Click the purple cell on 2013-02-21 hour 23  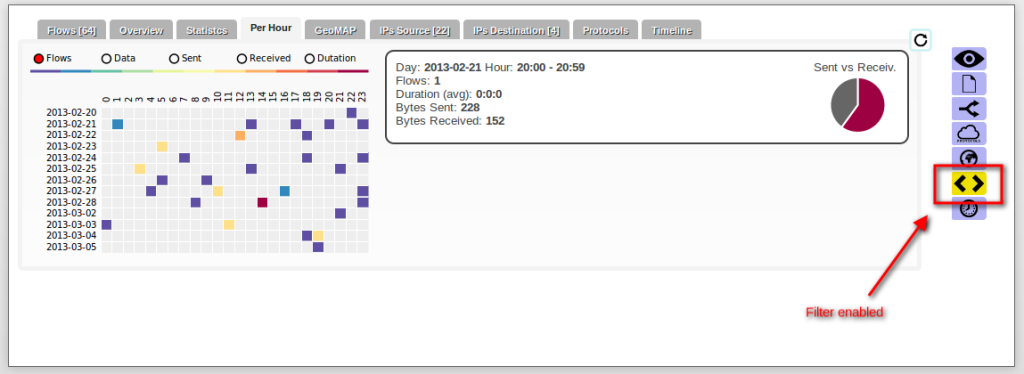(362, 124)
